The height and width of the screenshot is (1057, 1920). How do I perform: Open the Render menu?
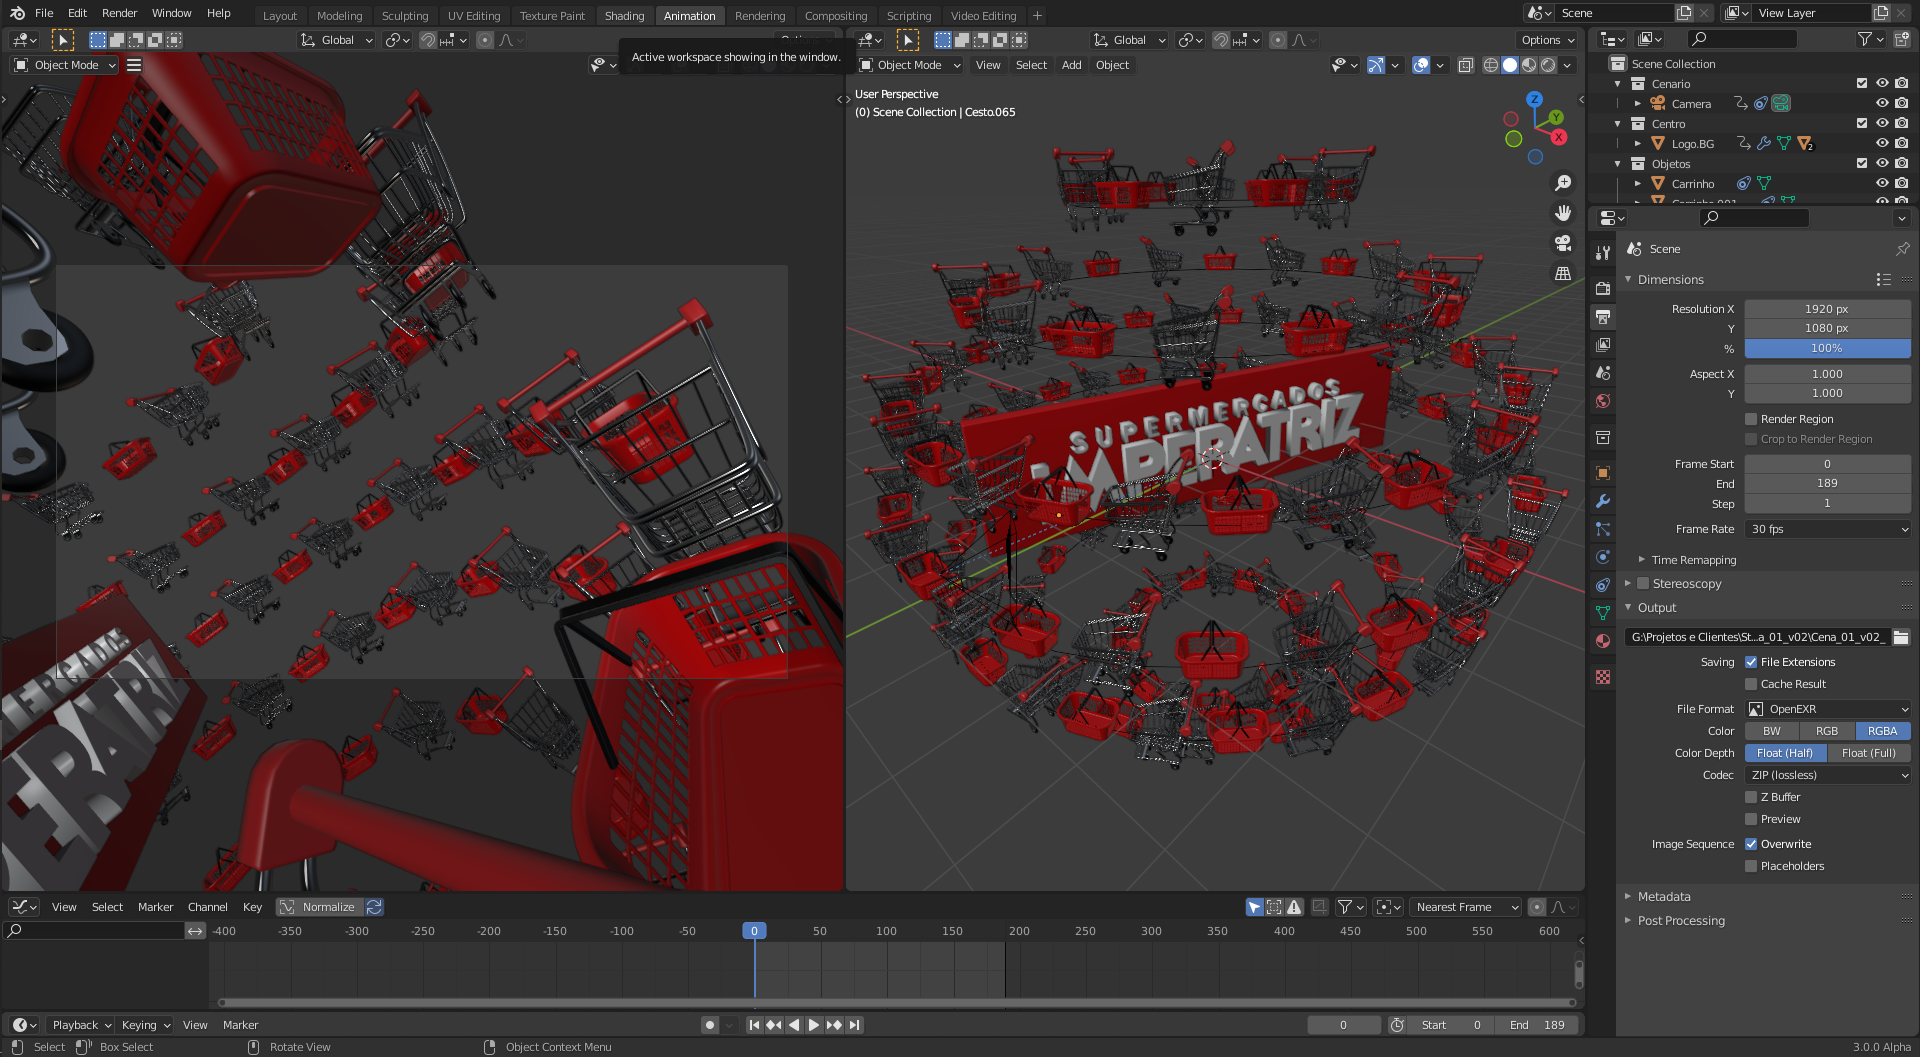click(x=120, y=13)
